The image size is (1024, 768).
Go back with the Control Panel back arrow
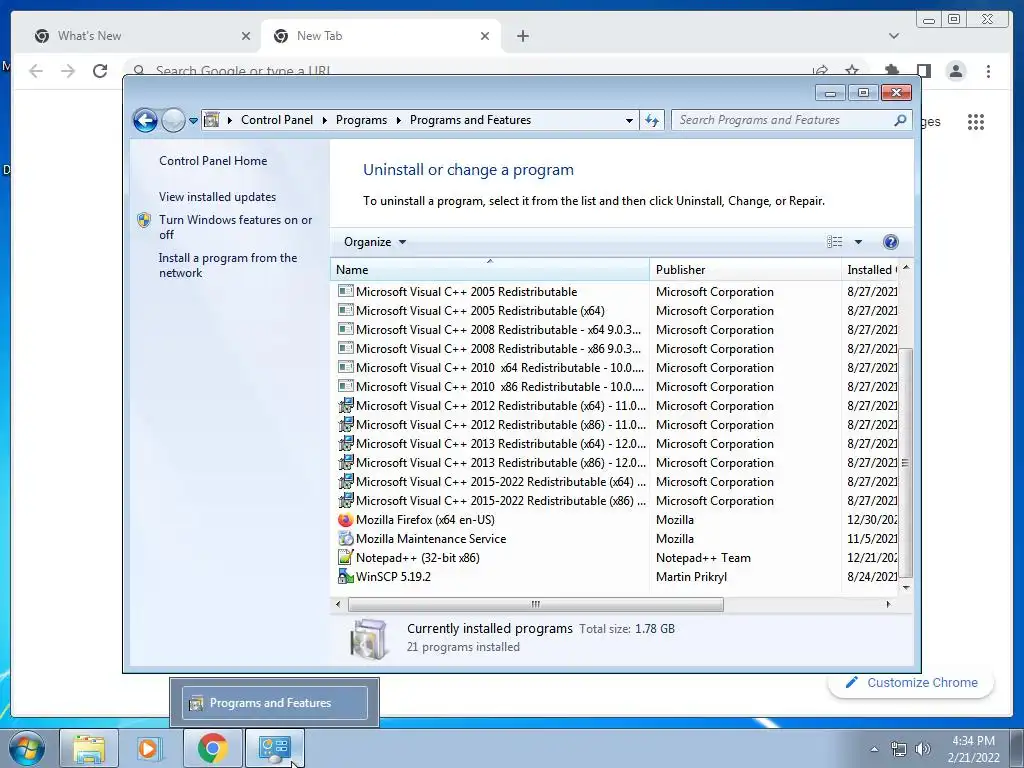click(x=145, y=120)
